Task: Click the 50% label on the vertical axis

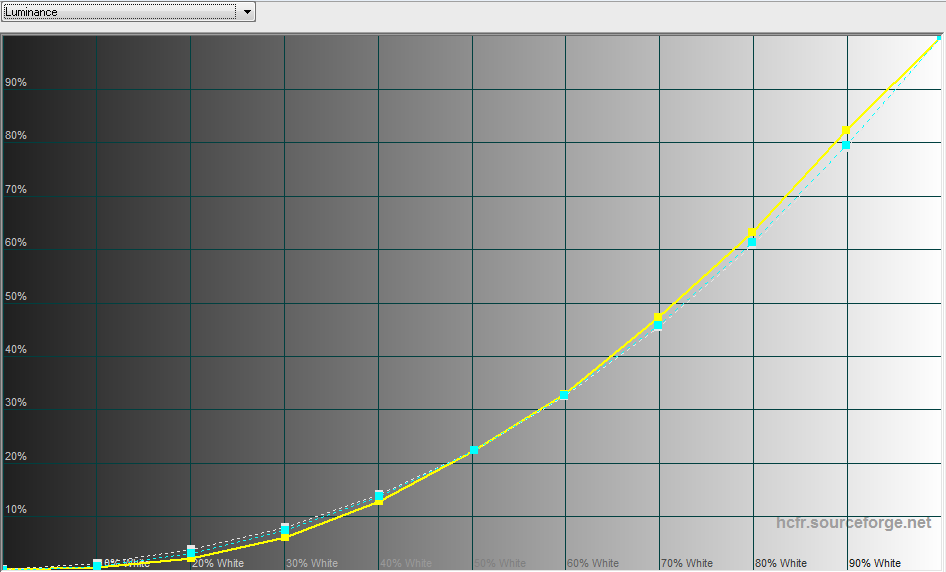Action: coord(16,296)
